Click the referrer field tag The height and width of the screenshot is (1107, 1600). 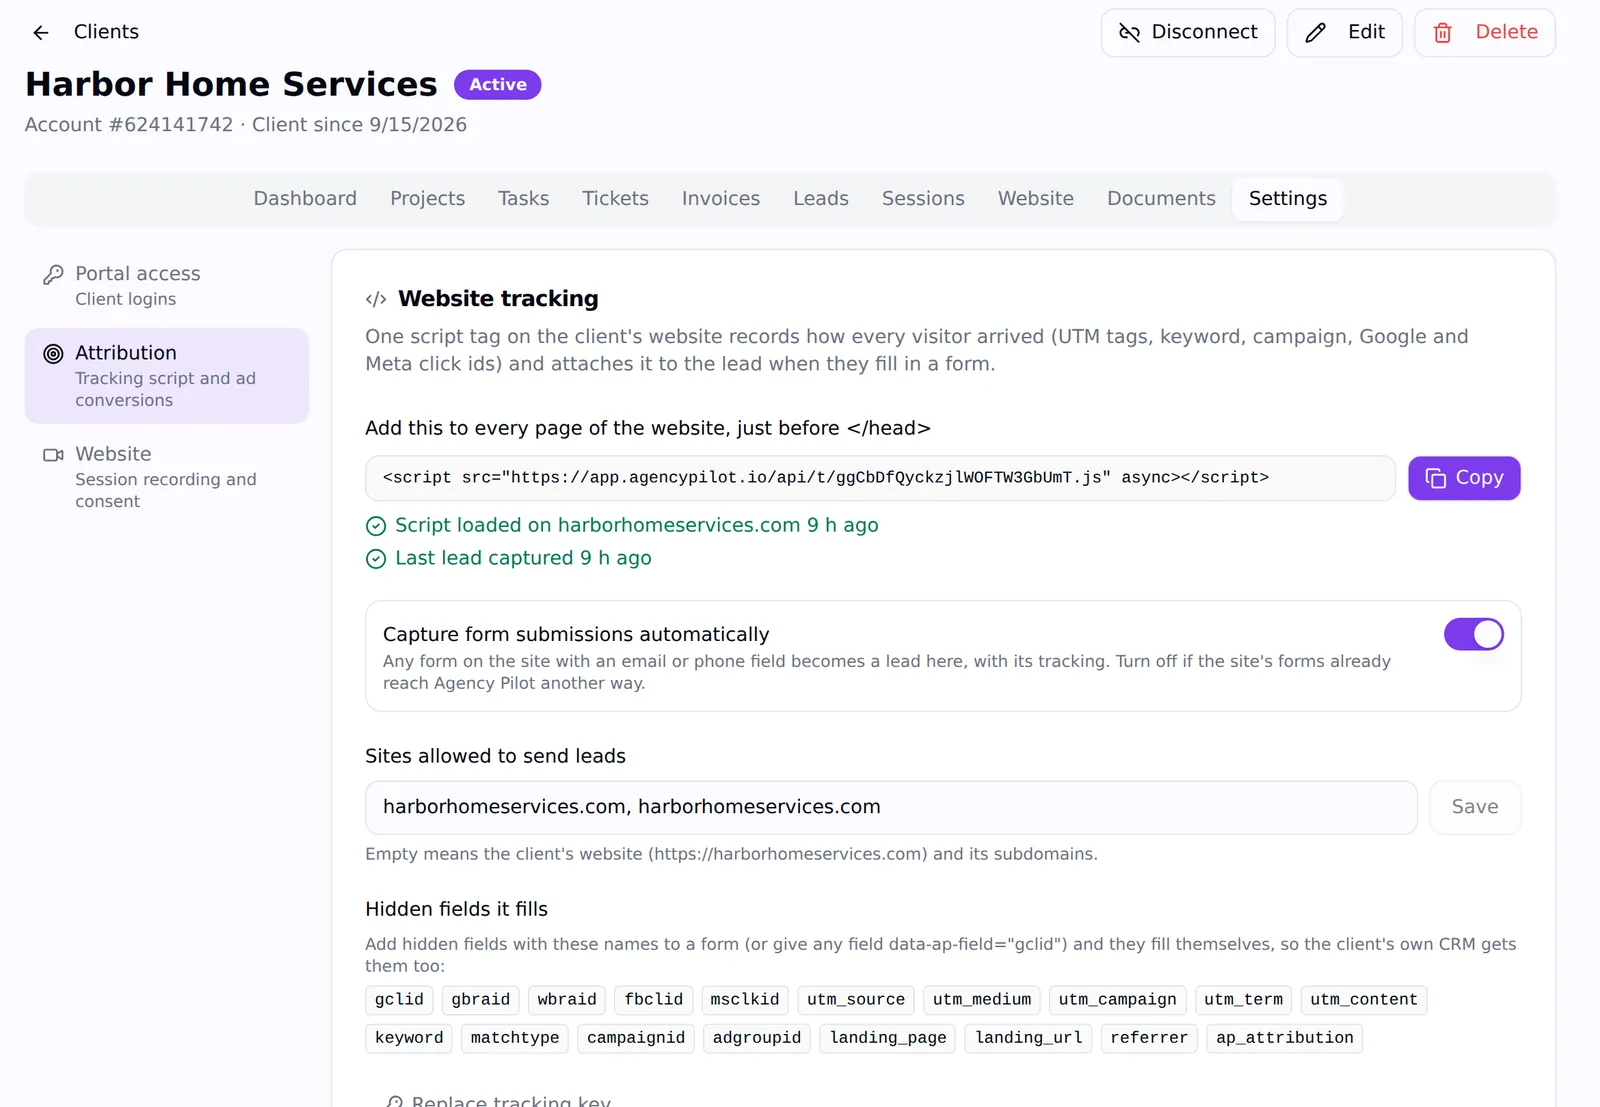click(x=1149, y=1038)
